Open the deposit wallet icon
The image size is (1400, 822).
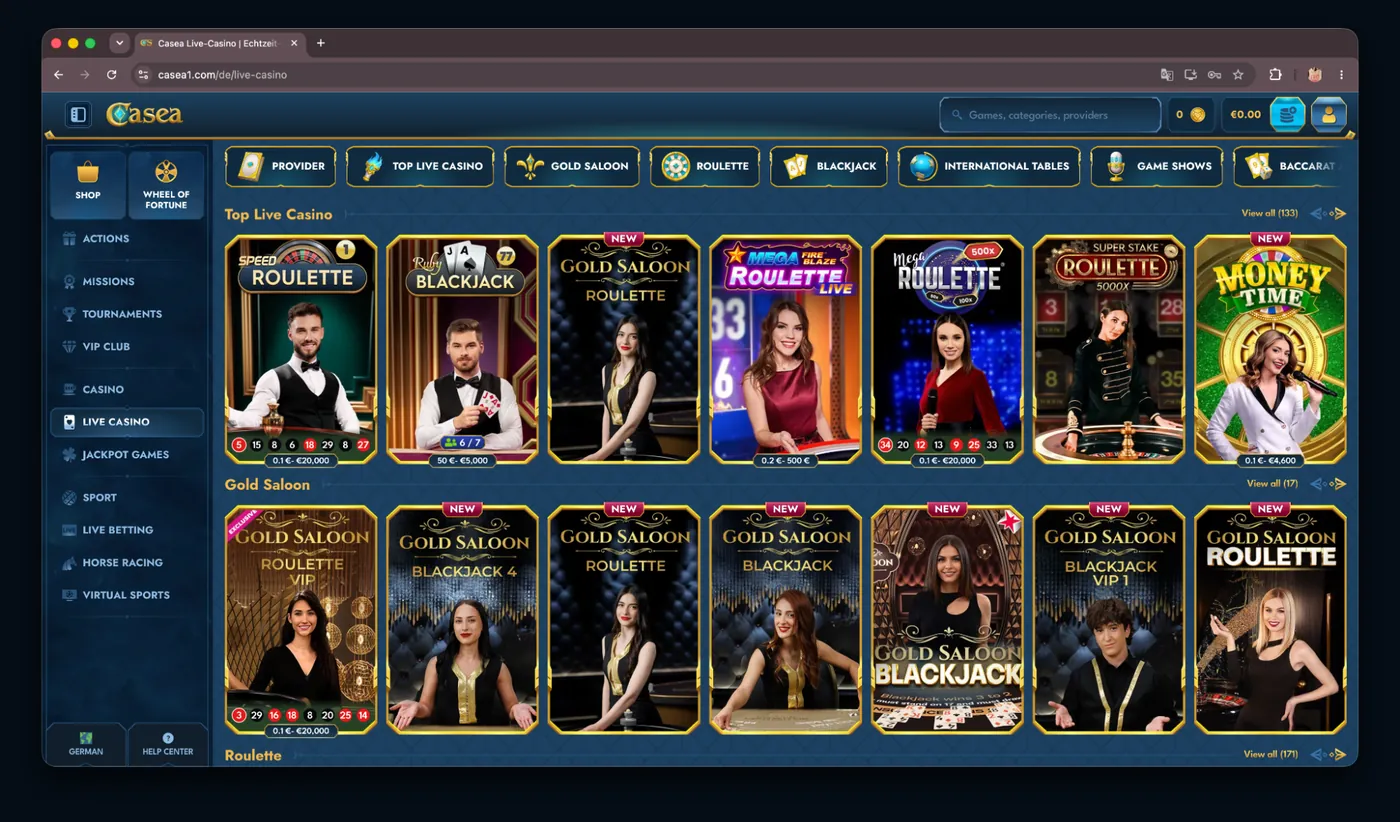[x=1287, y=115]
